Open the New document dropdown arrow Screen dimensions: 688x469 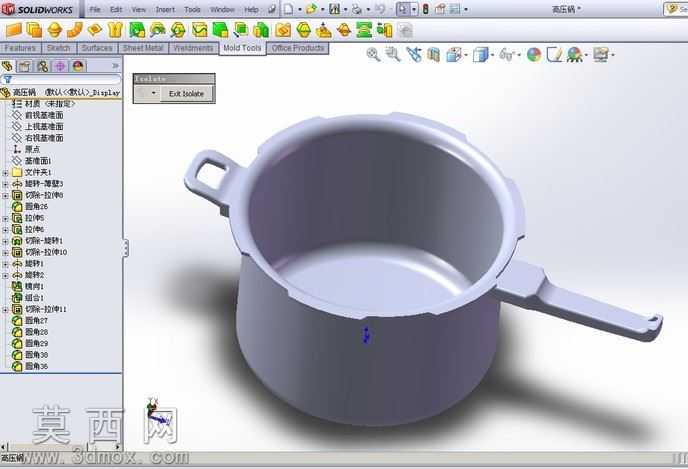[x=299, y=9]
